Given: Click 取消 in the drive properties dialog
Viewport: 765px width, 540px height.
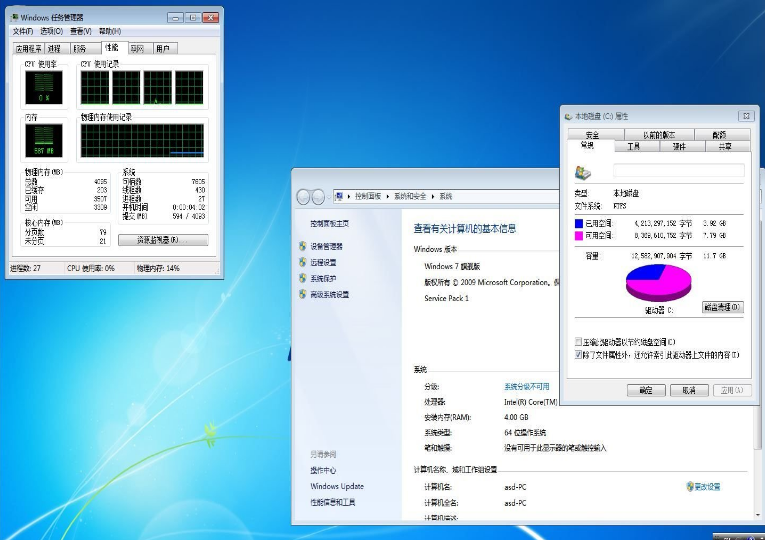Looking at the screenshot, I should tap(689, 390).
